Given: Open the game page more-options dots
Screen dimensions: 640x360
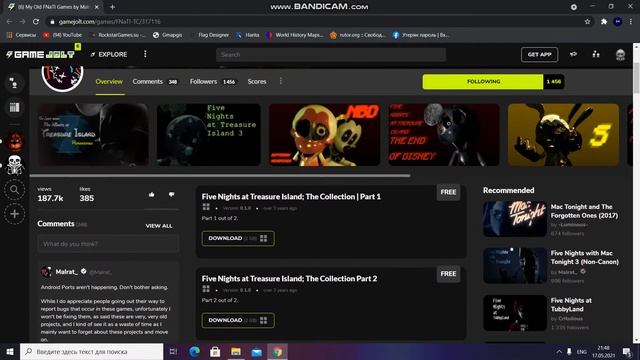Looking at the screenshot, I should coord(280,81).
